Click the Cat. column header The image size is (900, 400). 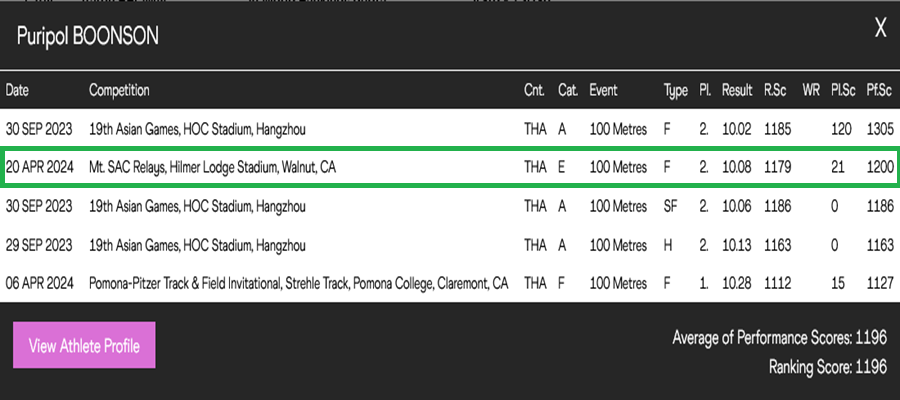(568, 90)
